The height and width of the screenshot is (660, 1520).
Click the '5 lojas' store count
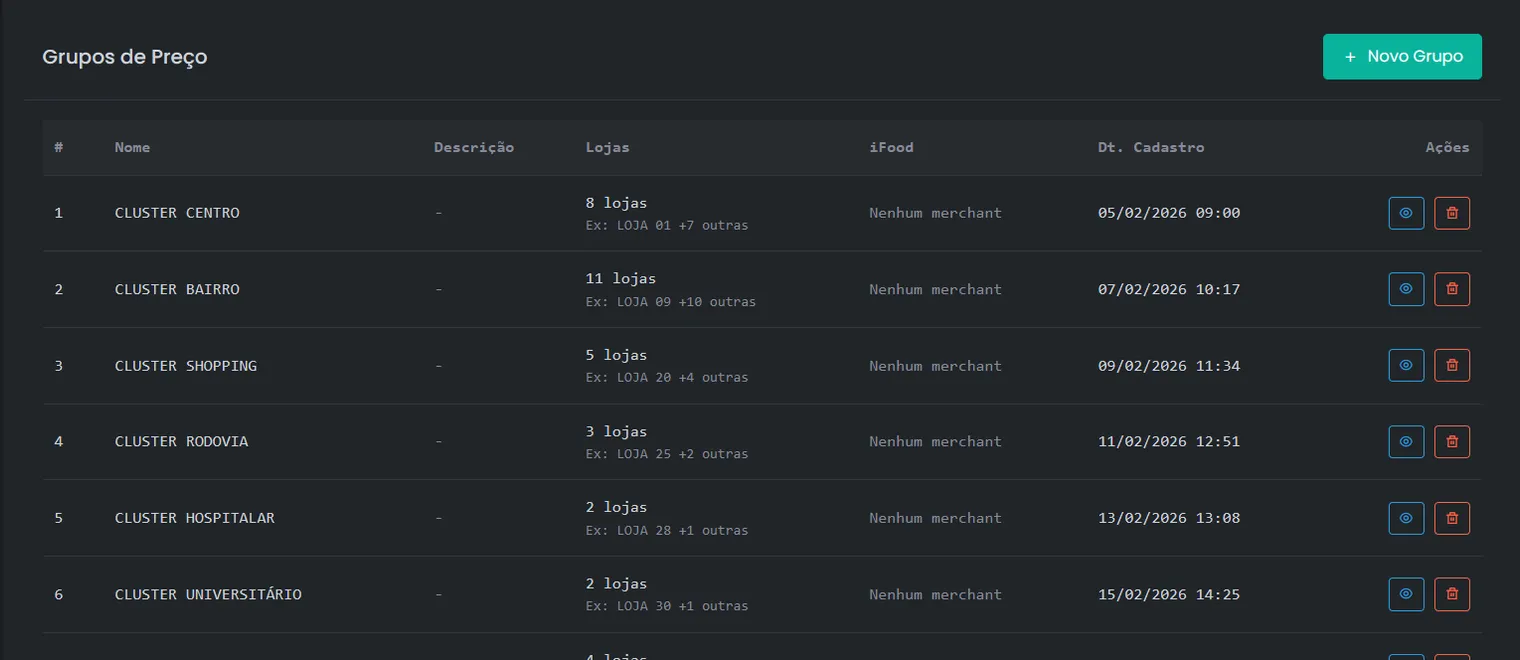616,355
